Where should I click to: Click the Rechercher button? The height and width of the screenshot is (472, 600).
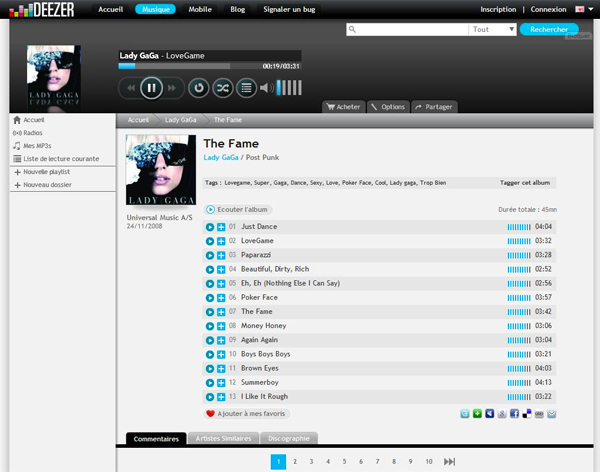(x=549, y=29)
